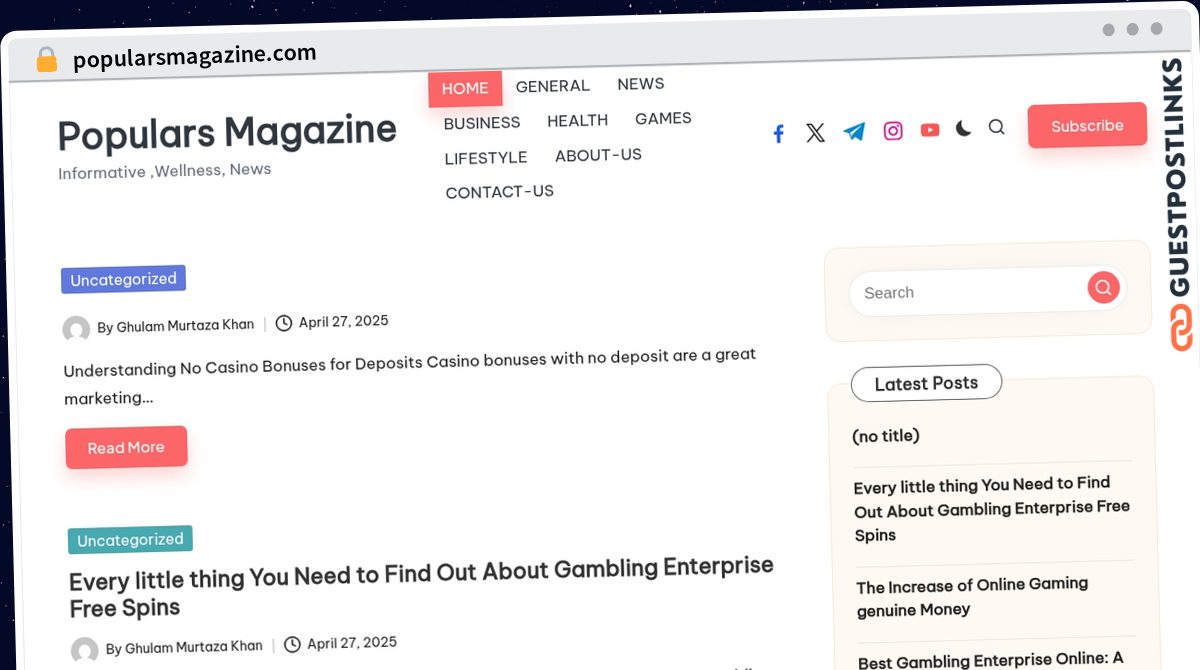Open the blue Uncategorized category tag
This screenshot has height=670, width=1200.
(123, 279)
